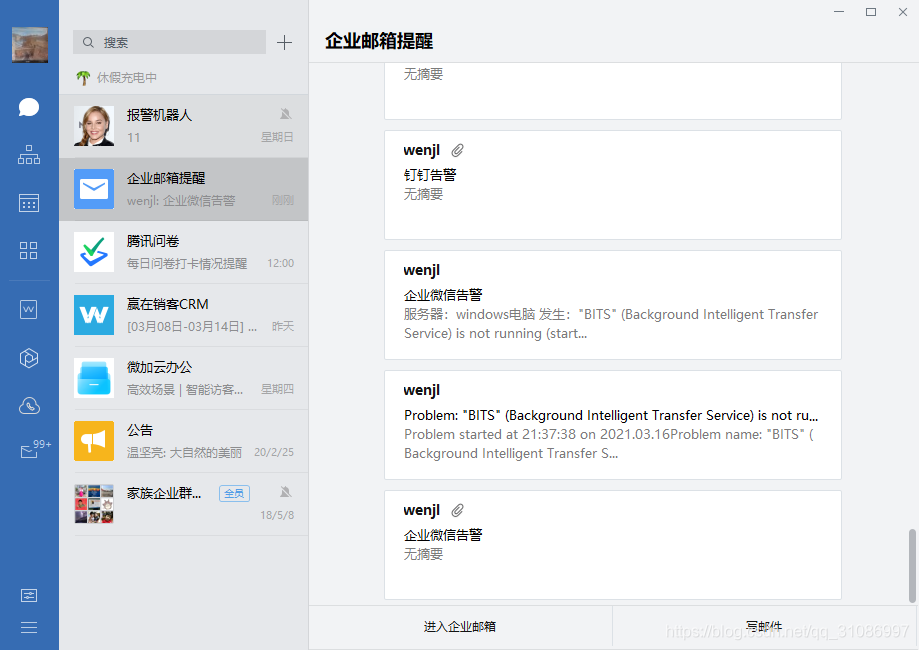
Task: Click the vertical scrollbar thumb
Action: pos(912,566)
